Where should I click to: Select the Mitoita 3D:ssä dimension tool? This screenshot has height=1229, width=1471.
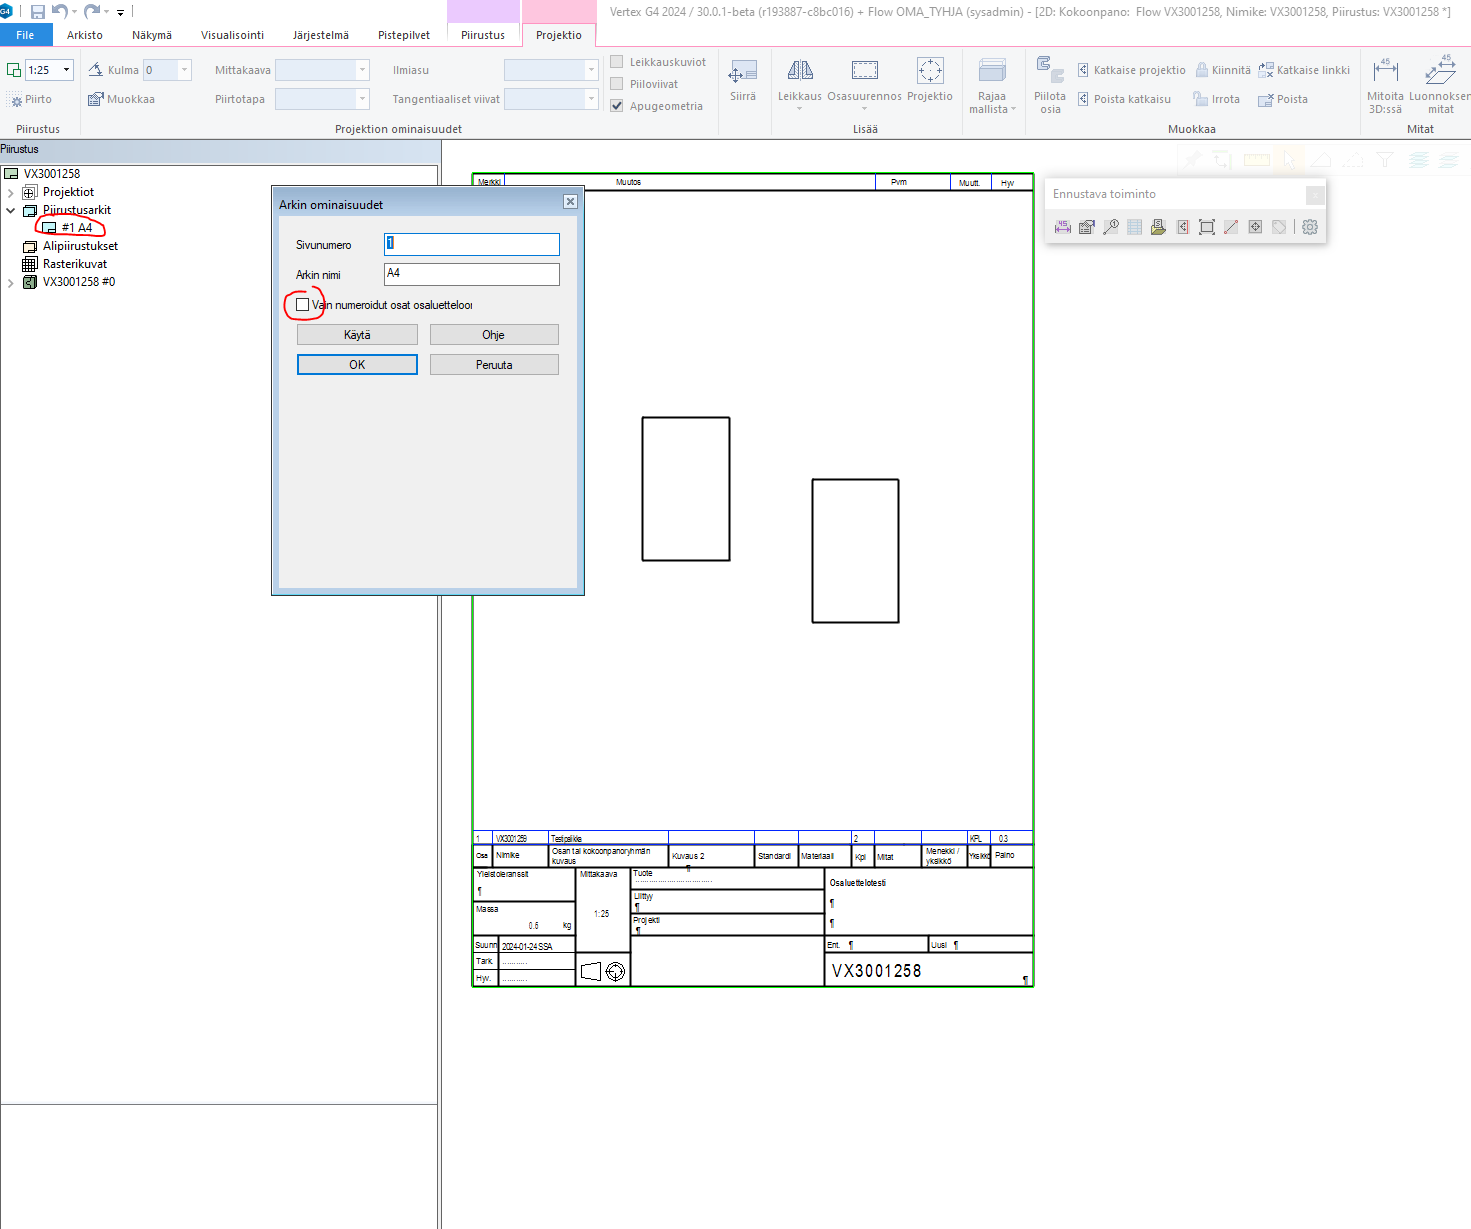click(1385, 71)
